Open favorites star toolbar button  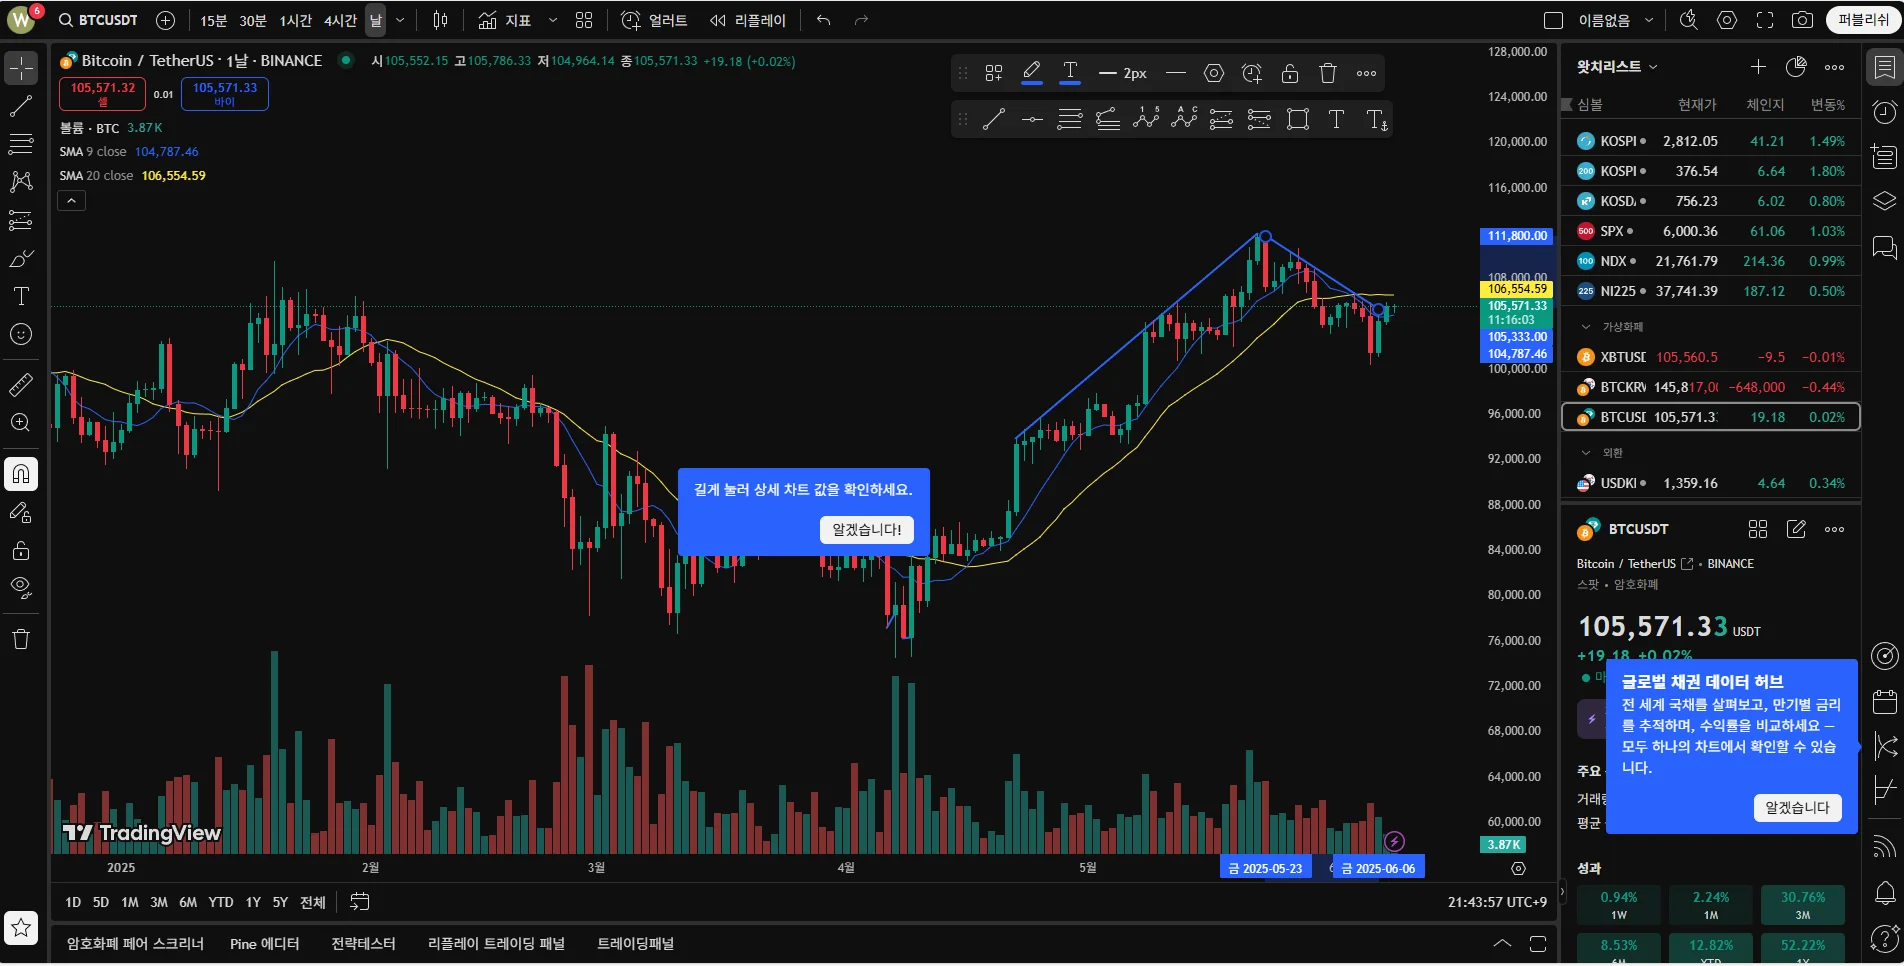tap(21, 928)
